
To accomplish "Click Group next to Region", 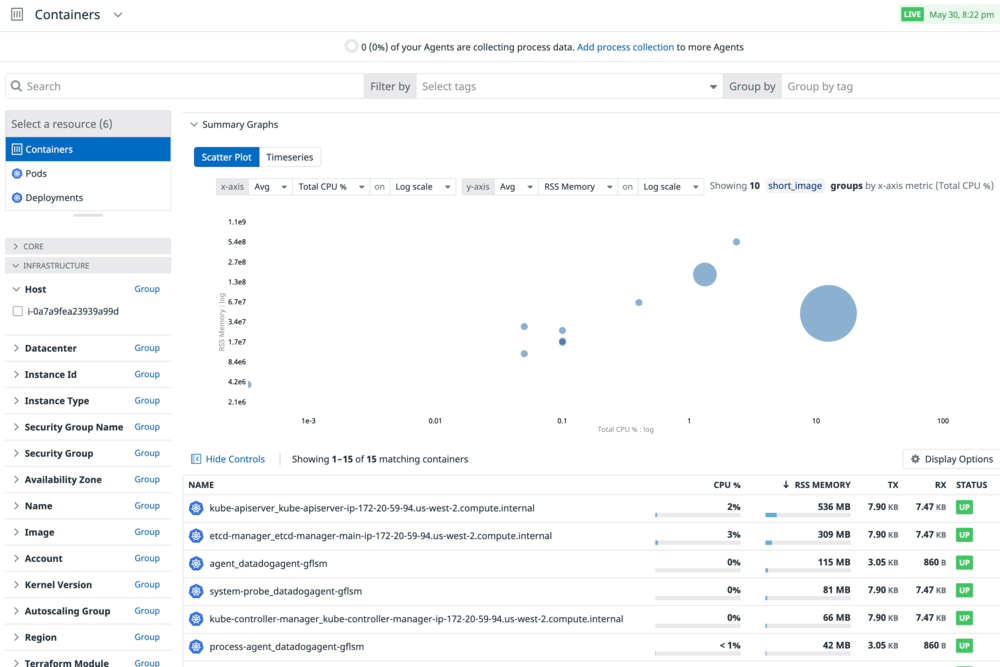I will pyautogui.click(x=147, y=636).
